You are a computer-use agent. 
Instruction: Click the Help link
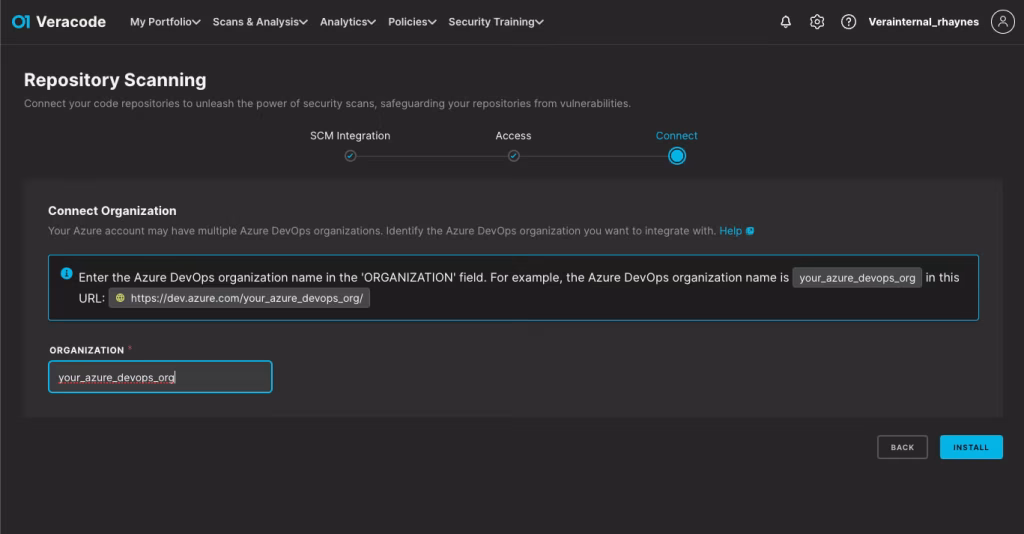click(730, 231)
